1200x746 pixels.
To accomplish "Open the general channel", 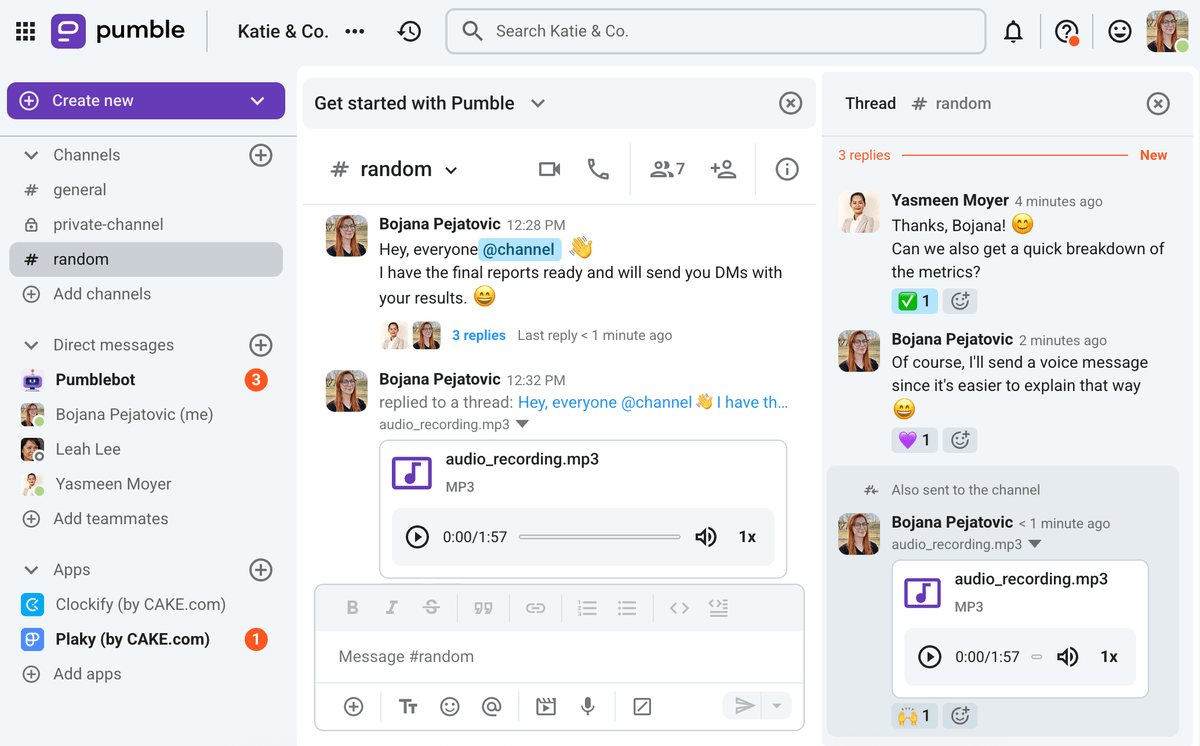I will (80, 190).
